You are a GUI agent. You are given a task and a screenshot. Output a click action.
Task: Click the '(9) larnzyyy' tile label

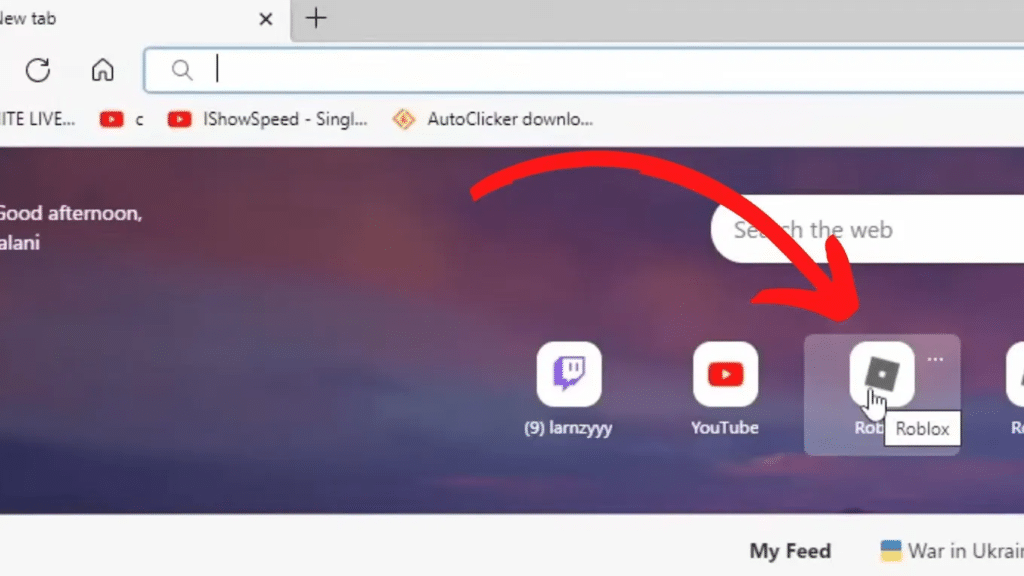click(568, 428)
